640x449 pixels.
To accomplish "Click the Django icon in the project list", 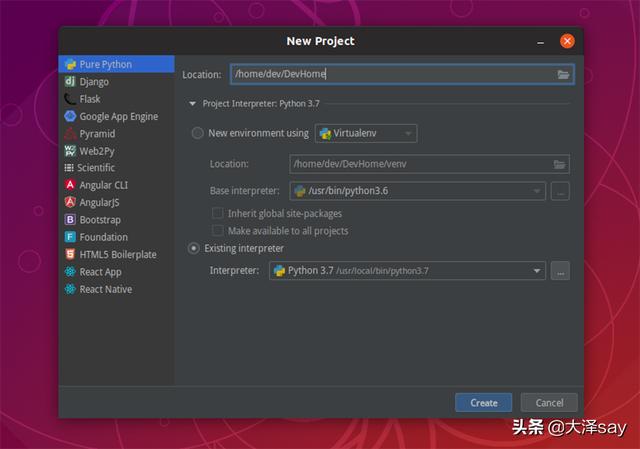I will pyautogui.click(x=70, y=82).
